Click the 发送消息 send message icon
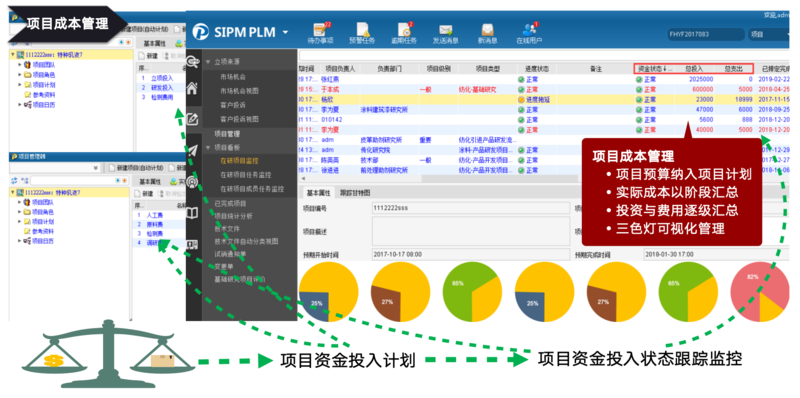This screenshot has height=398, width=800. click(x=445, y=33)
